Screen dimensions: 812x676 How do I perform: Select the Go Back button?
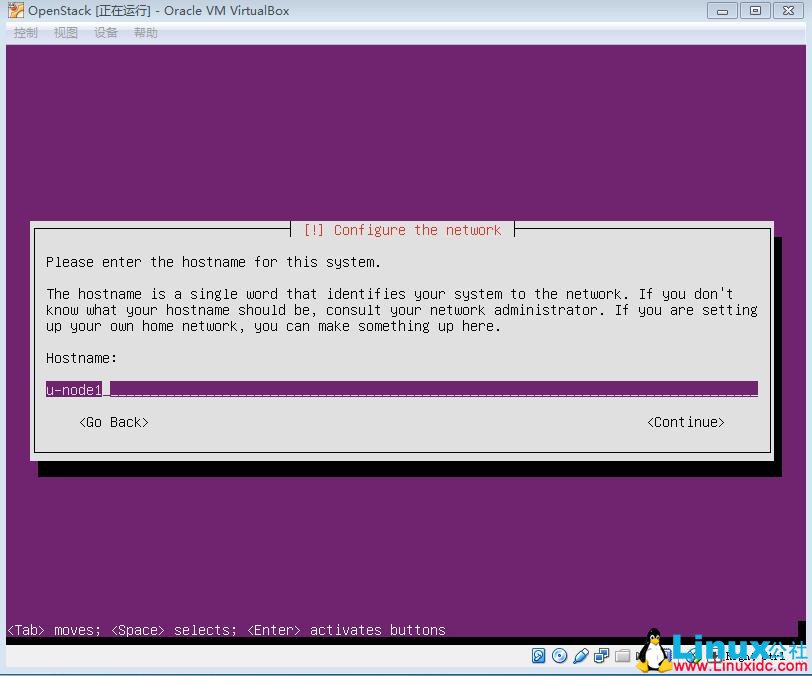pos(113,422)
